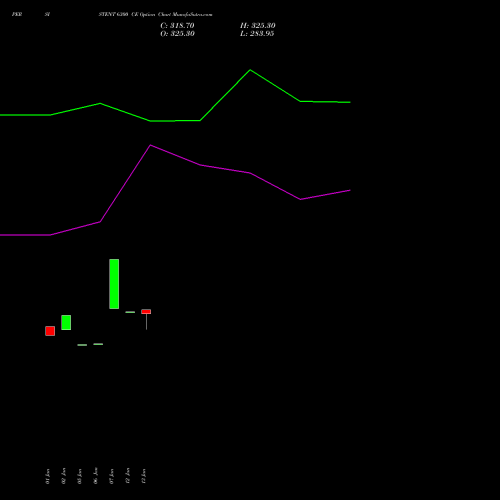This screenshot has height=500, width=500.
Task: Click the open value O: 325.30
Action: 177,34
